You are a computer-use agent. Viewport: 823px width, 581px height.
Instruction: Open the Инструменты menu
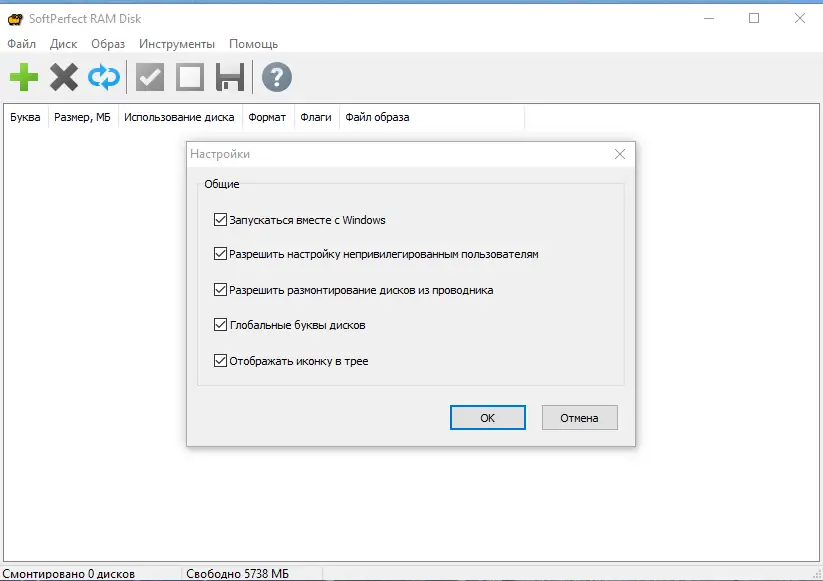177,44
